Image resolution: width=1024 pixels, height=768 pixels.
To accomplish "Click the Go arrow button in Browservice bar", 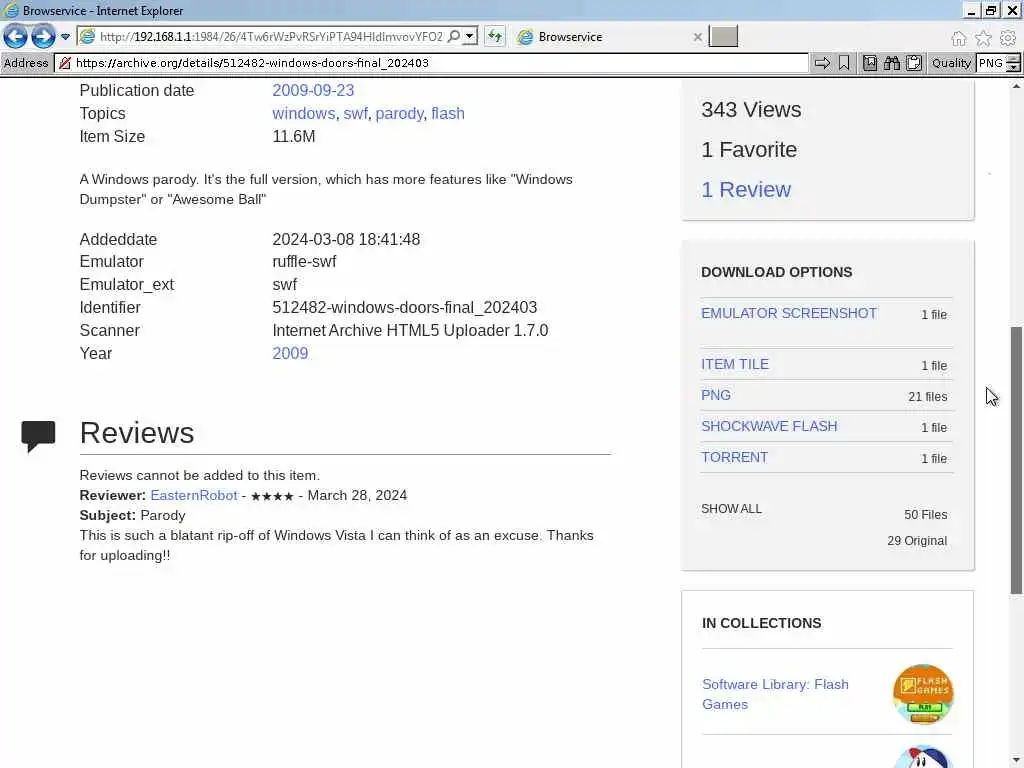I will tap(822, 63).
